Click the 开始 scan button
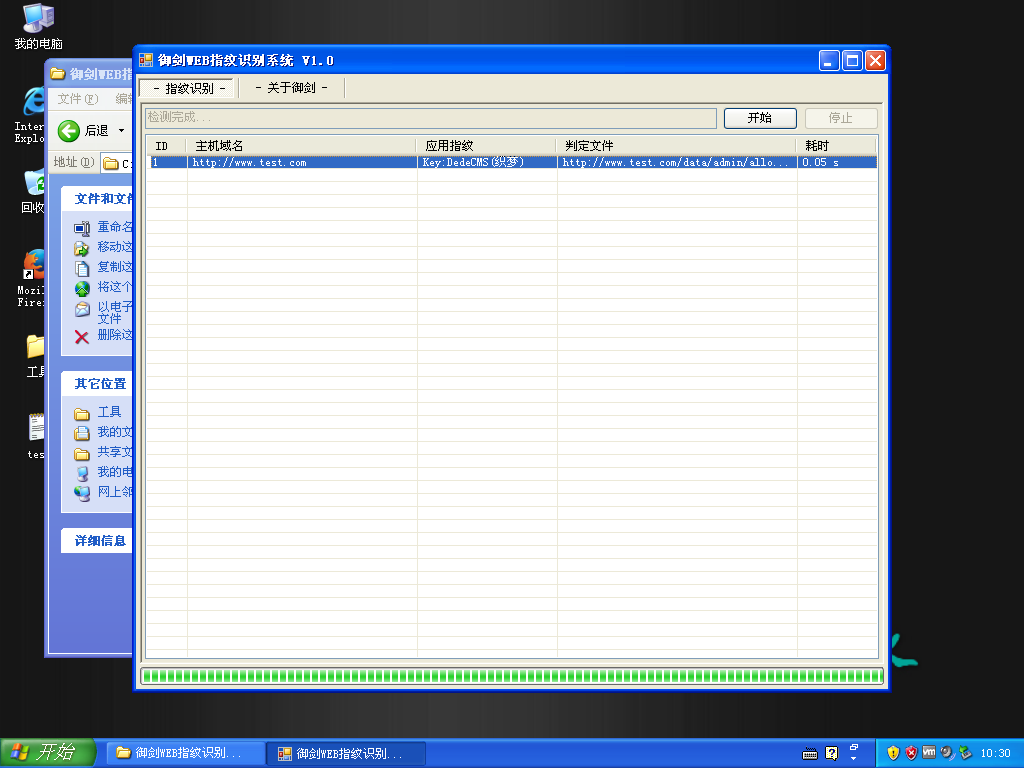The width and height of the screenshot is (1024, 768). pyautogui.click(x=760, y=118)
